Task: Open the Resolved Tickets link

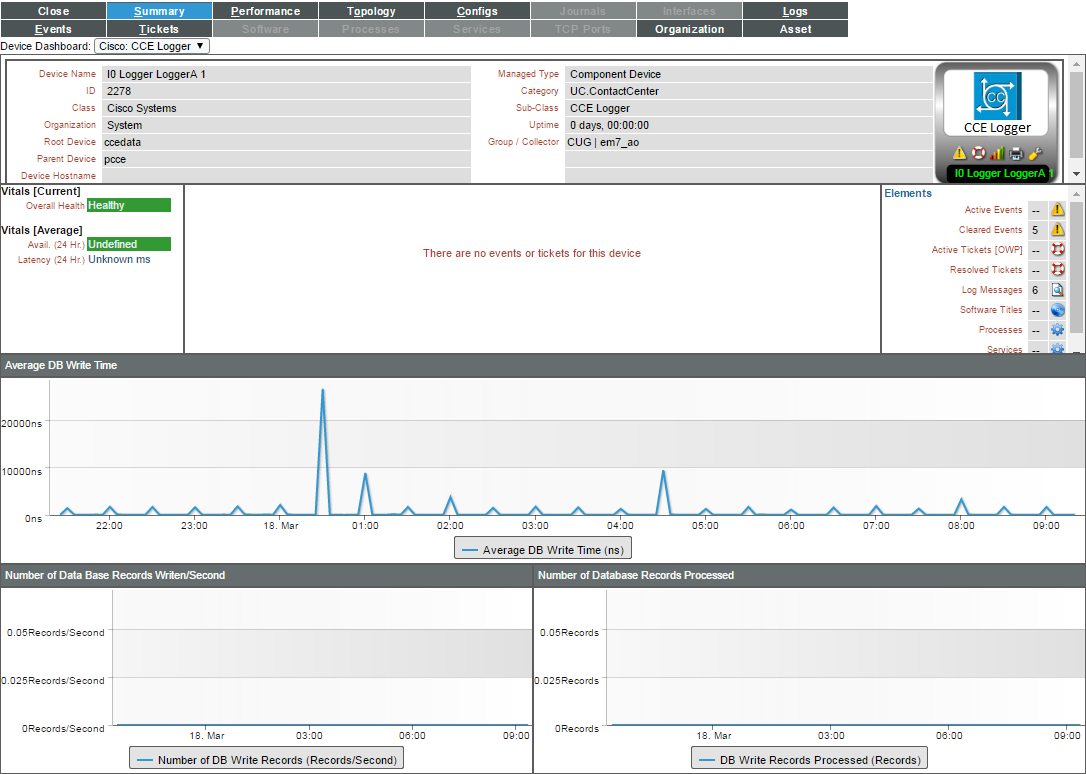Action: coord(986,270)
